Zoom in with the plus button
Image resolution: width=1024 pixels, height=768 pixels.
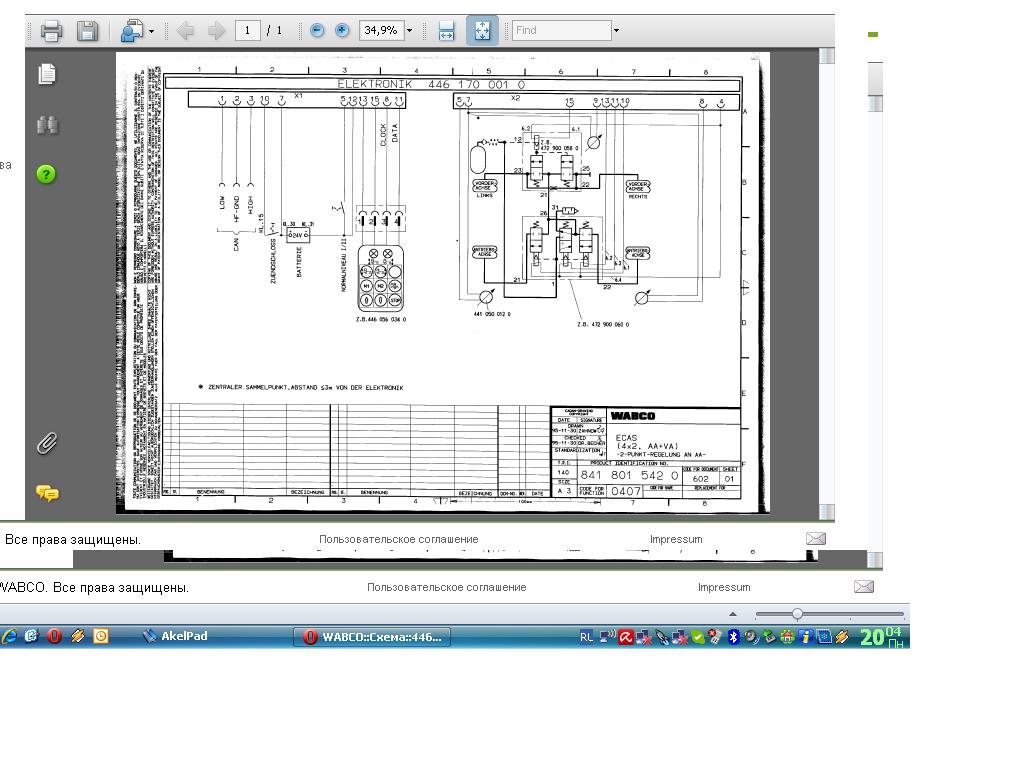(342, 30)
